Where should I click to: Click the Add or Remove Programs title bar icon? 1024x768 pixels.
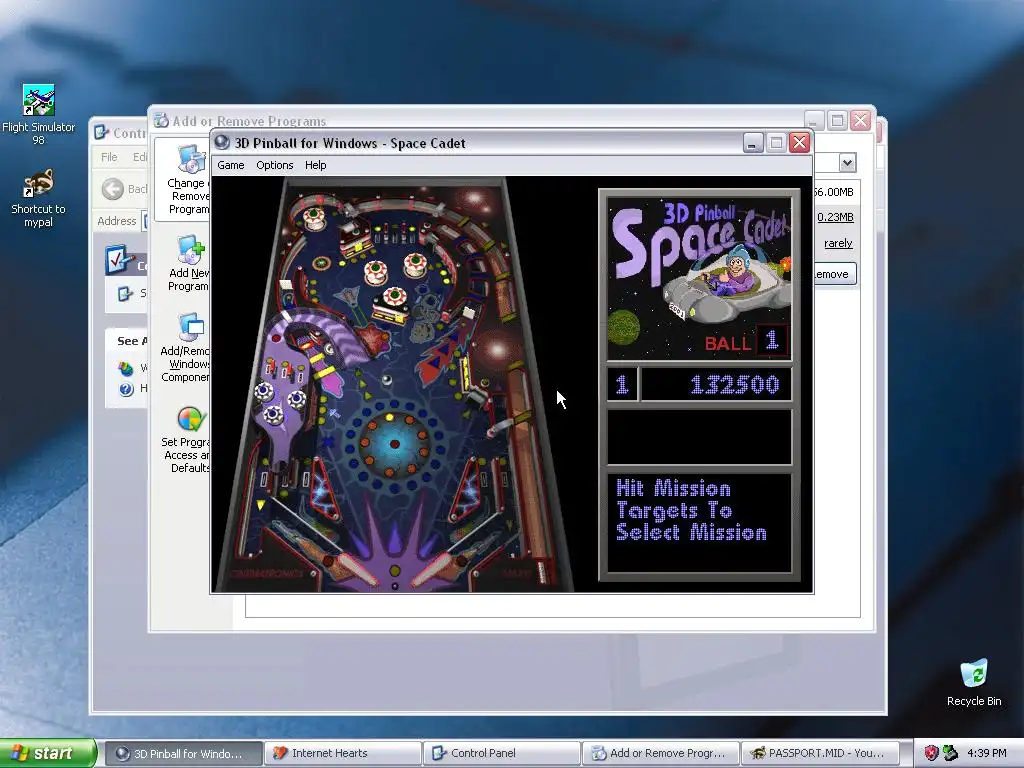[x=161, y=120]
